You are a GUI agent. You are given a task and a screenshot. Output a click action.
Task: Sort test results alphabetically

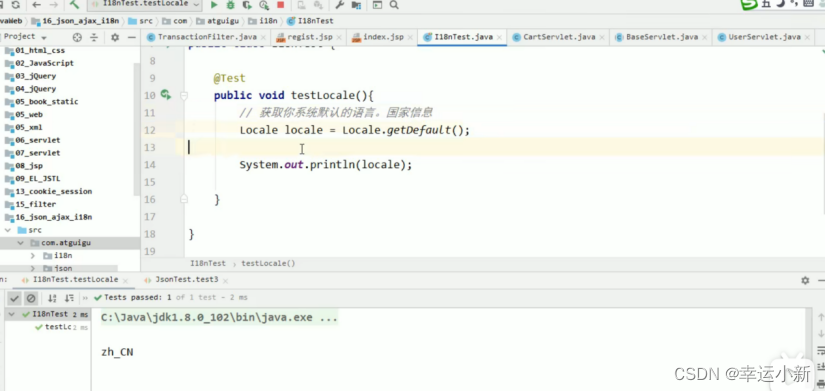pyautogui.click(x=52, y=298)
